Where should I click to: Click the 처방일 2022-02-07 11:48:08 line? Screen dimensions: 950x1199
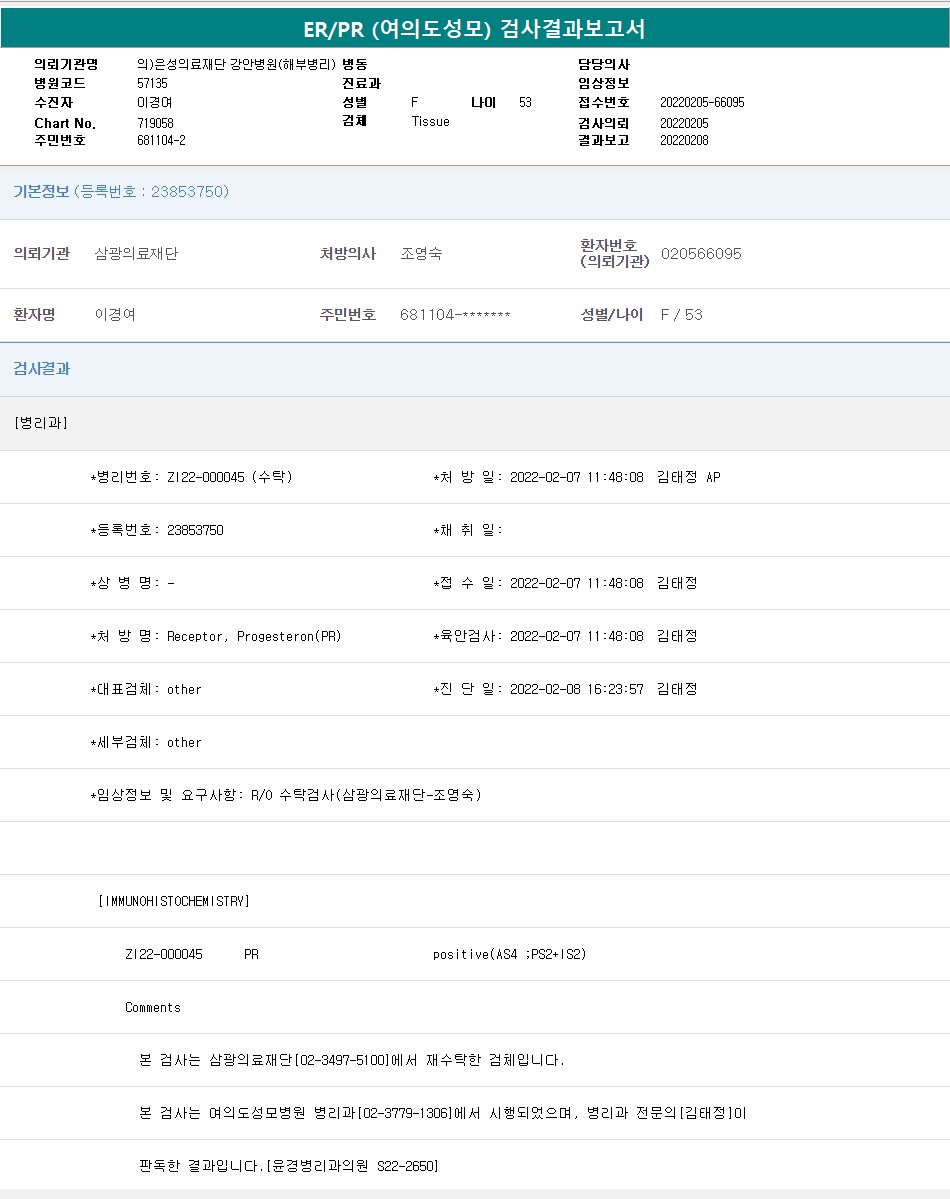click(x=577, y=477)
